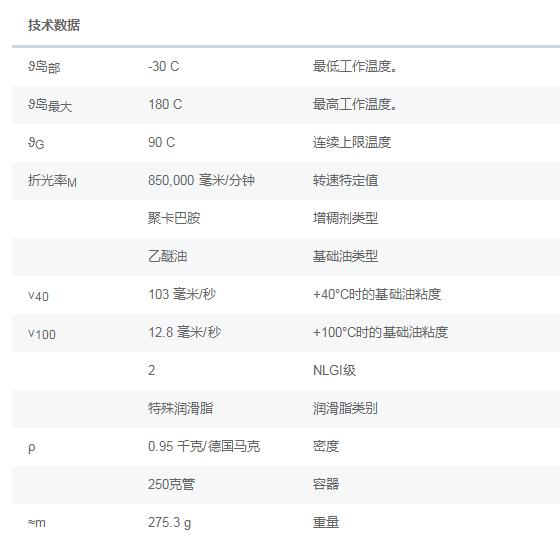Click the 增稠剂类型 label
Viewport: 560px width, 558px height.
tap(345, 218)
